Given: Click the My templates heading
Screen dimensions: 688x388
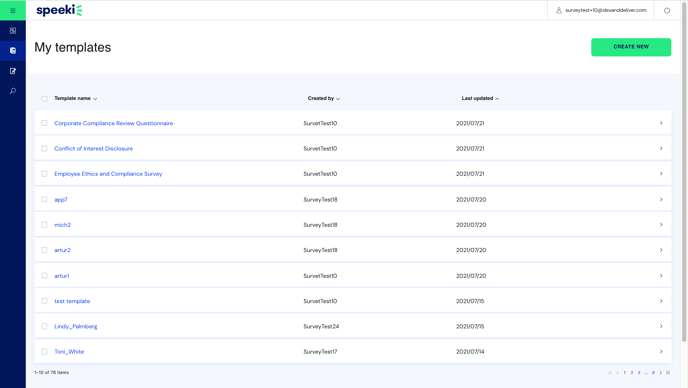Looking at the screenshot, I should (73, 47).
